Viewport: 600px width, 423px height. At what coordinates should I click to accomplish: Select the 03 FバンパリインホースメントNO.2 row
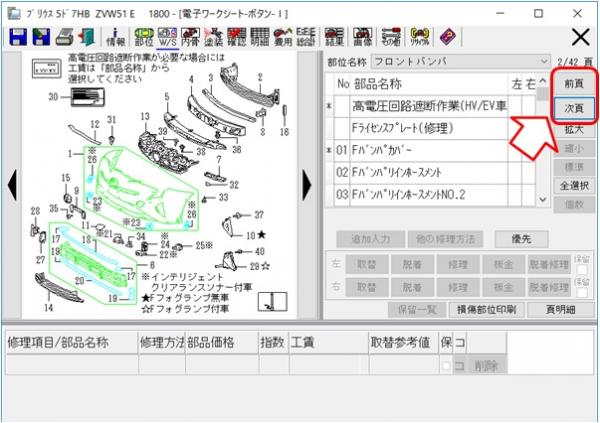430,195
